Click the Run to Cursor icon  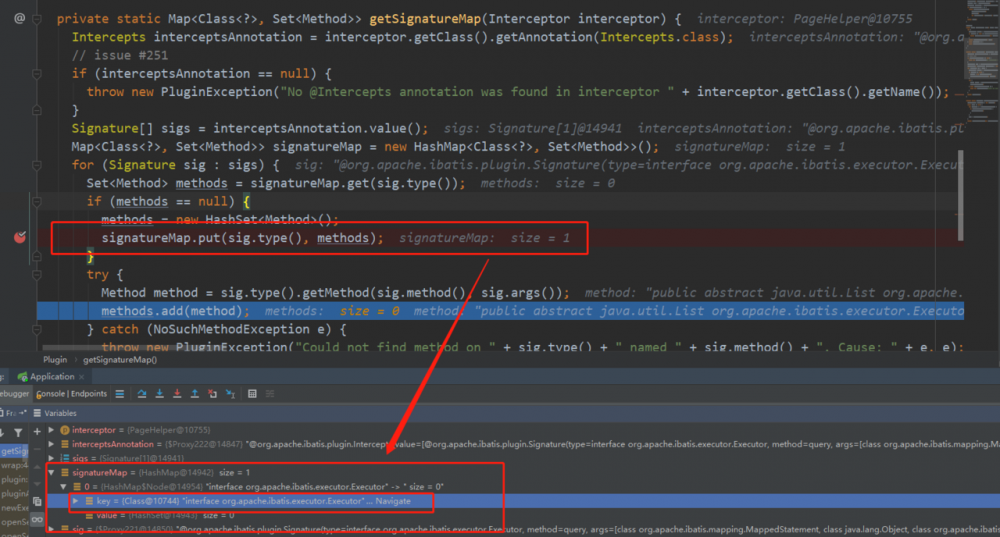coord(230,394)
